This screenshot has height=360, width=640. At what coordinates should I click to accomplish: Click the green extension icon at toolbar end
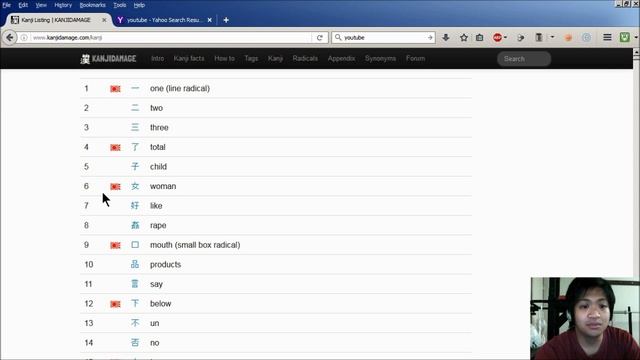point(624,38)
